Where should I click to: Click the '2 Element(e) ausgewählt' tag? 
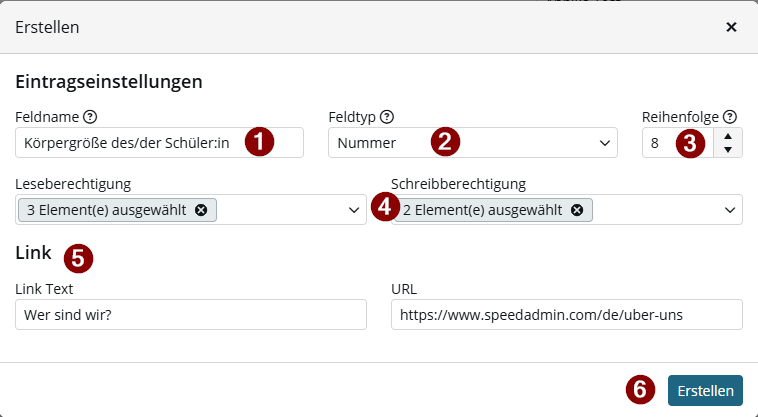493,210
